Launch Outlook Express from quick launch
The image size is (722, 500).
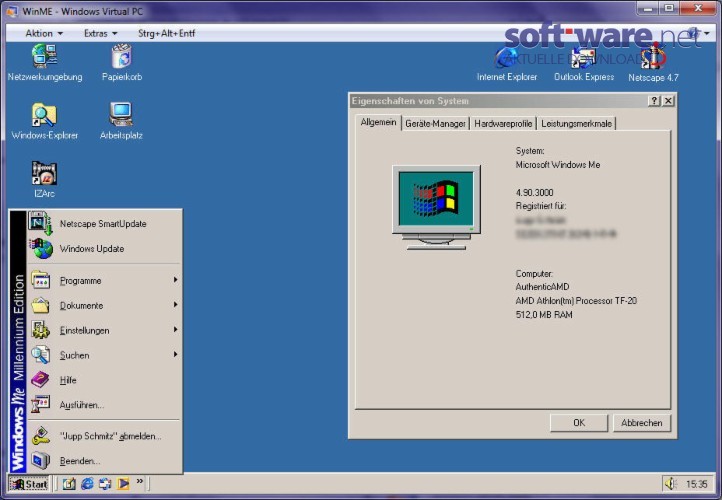pos(105,484)
